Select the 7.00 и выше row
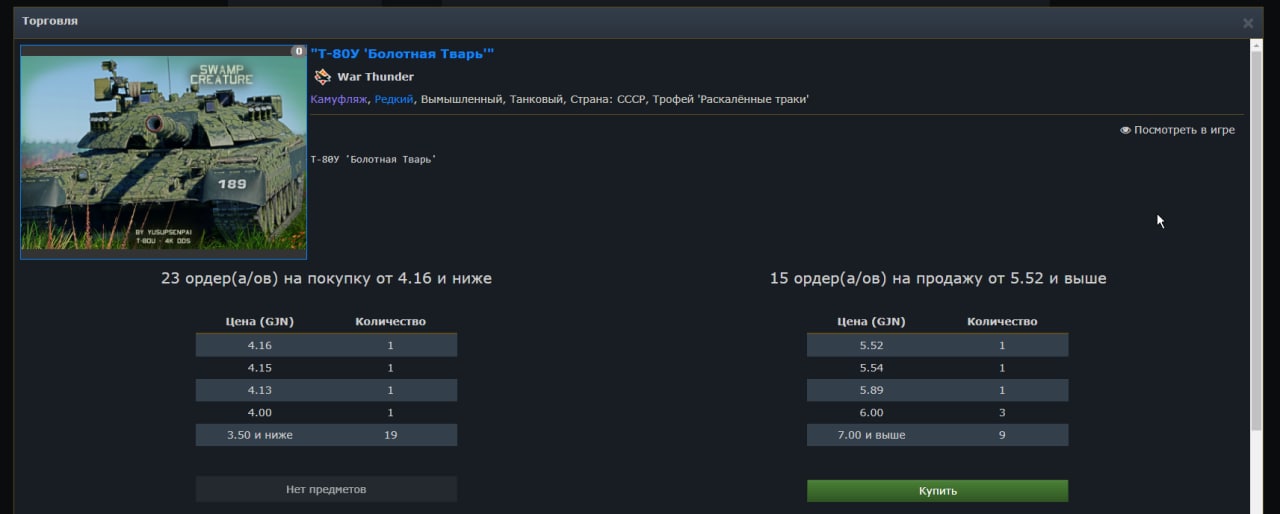This screenshot has height=514, width=1280. point(937,435)
